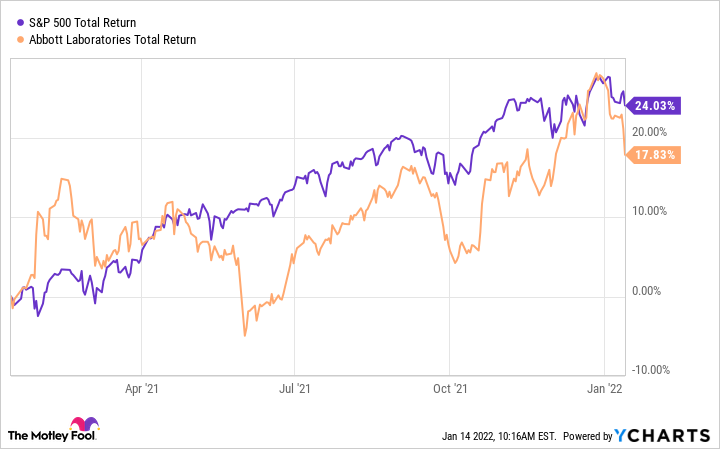Click the jester hat icon
720x449 pixels.
[x=84, y=423]
